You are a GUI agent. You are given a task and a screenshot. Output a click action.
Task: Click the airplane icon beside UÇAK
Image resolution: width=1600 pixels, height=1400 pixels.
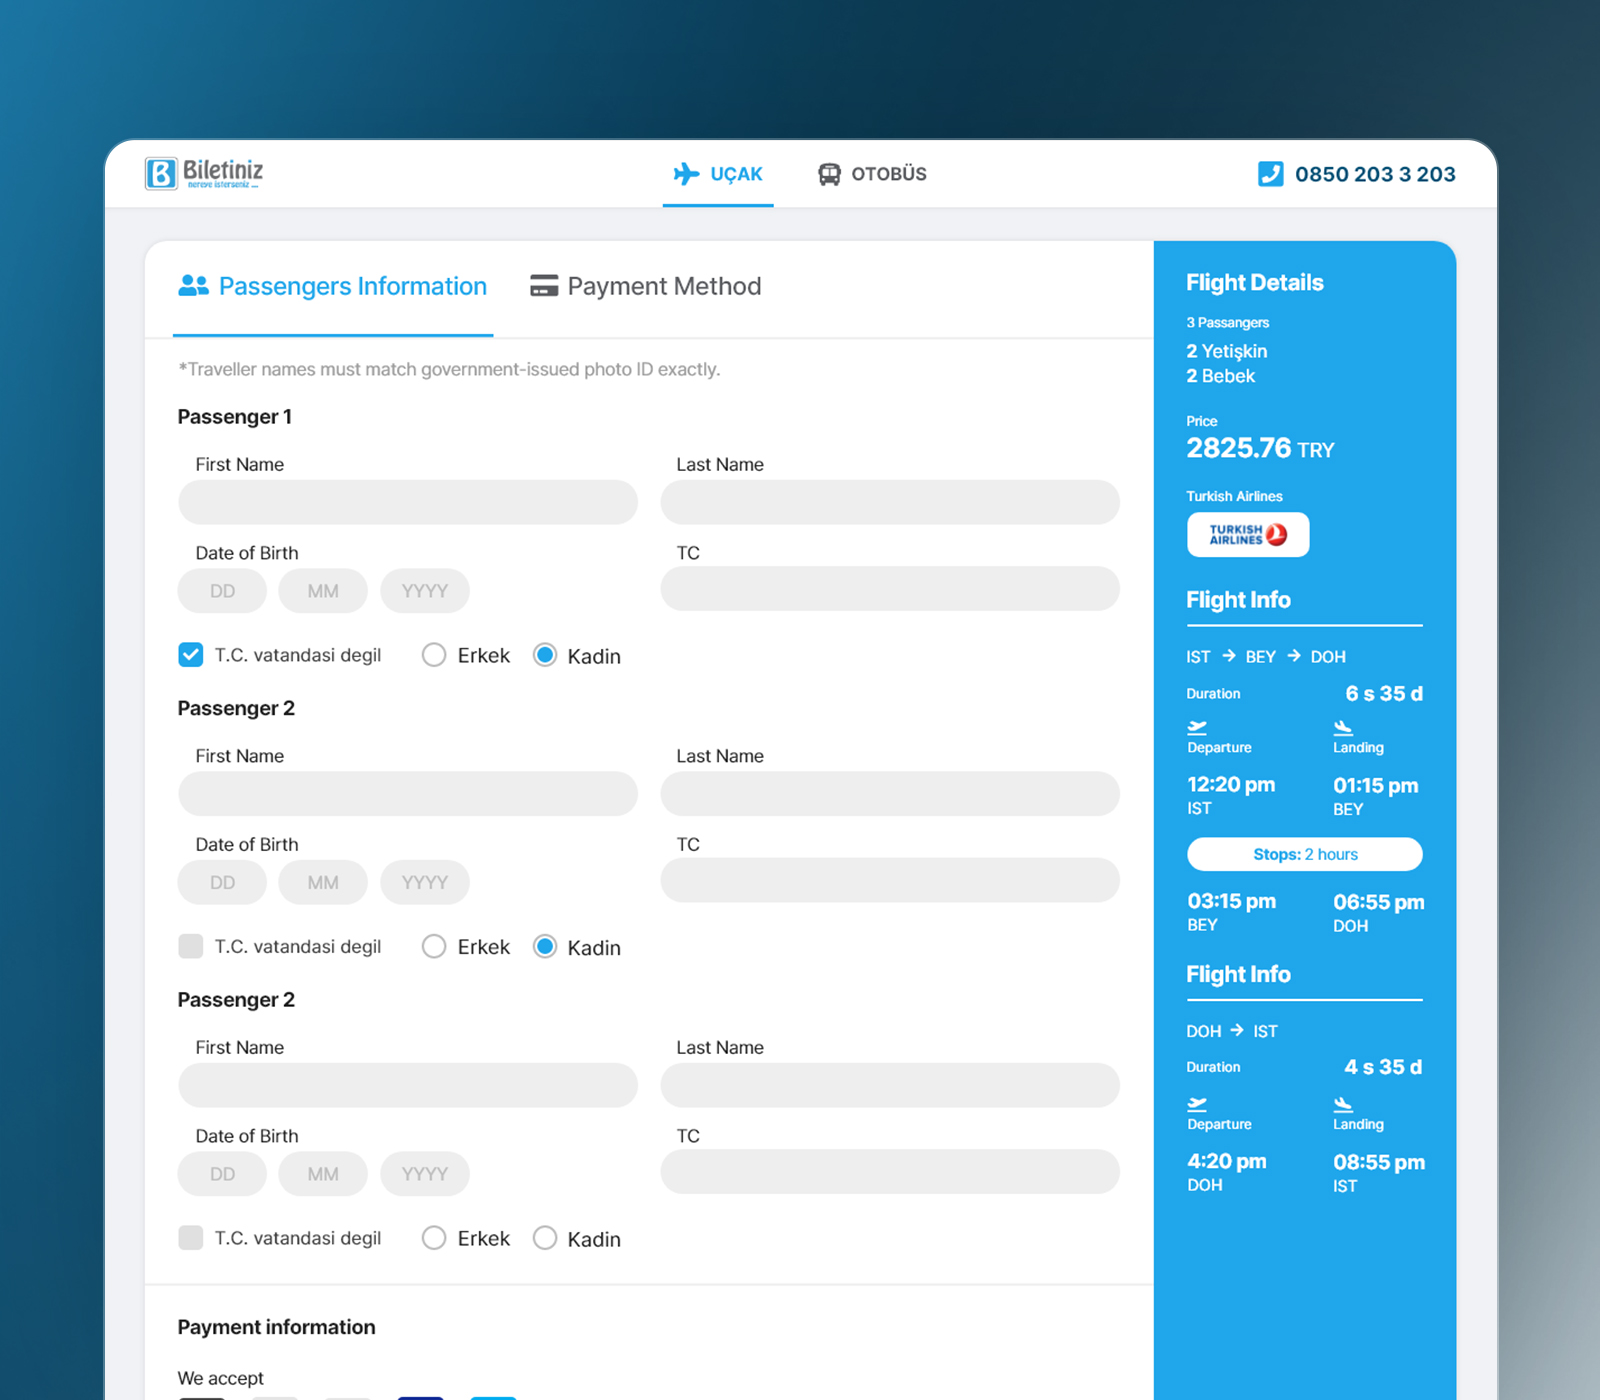[686, 174]
